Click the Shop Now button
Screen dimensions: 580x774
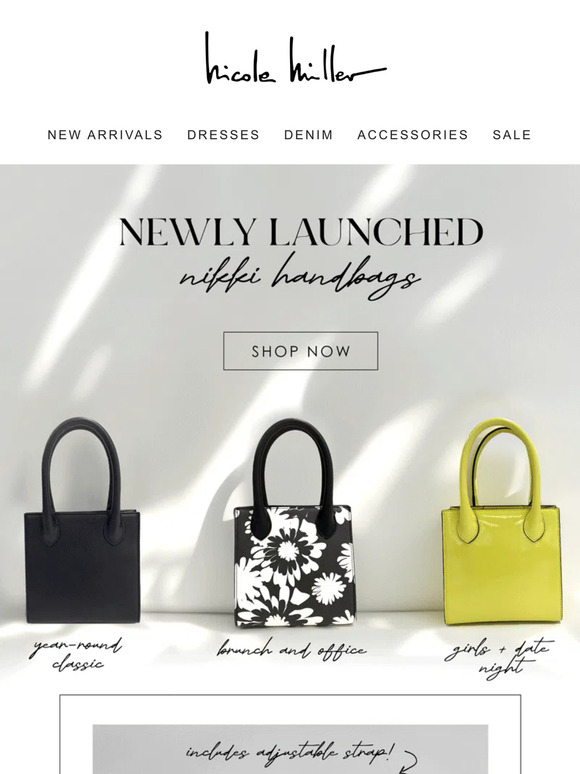301,351
